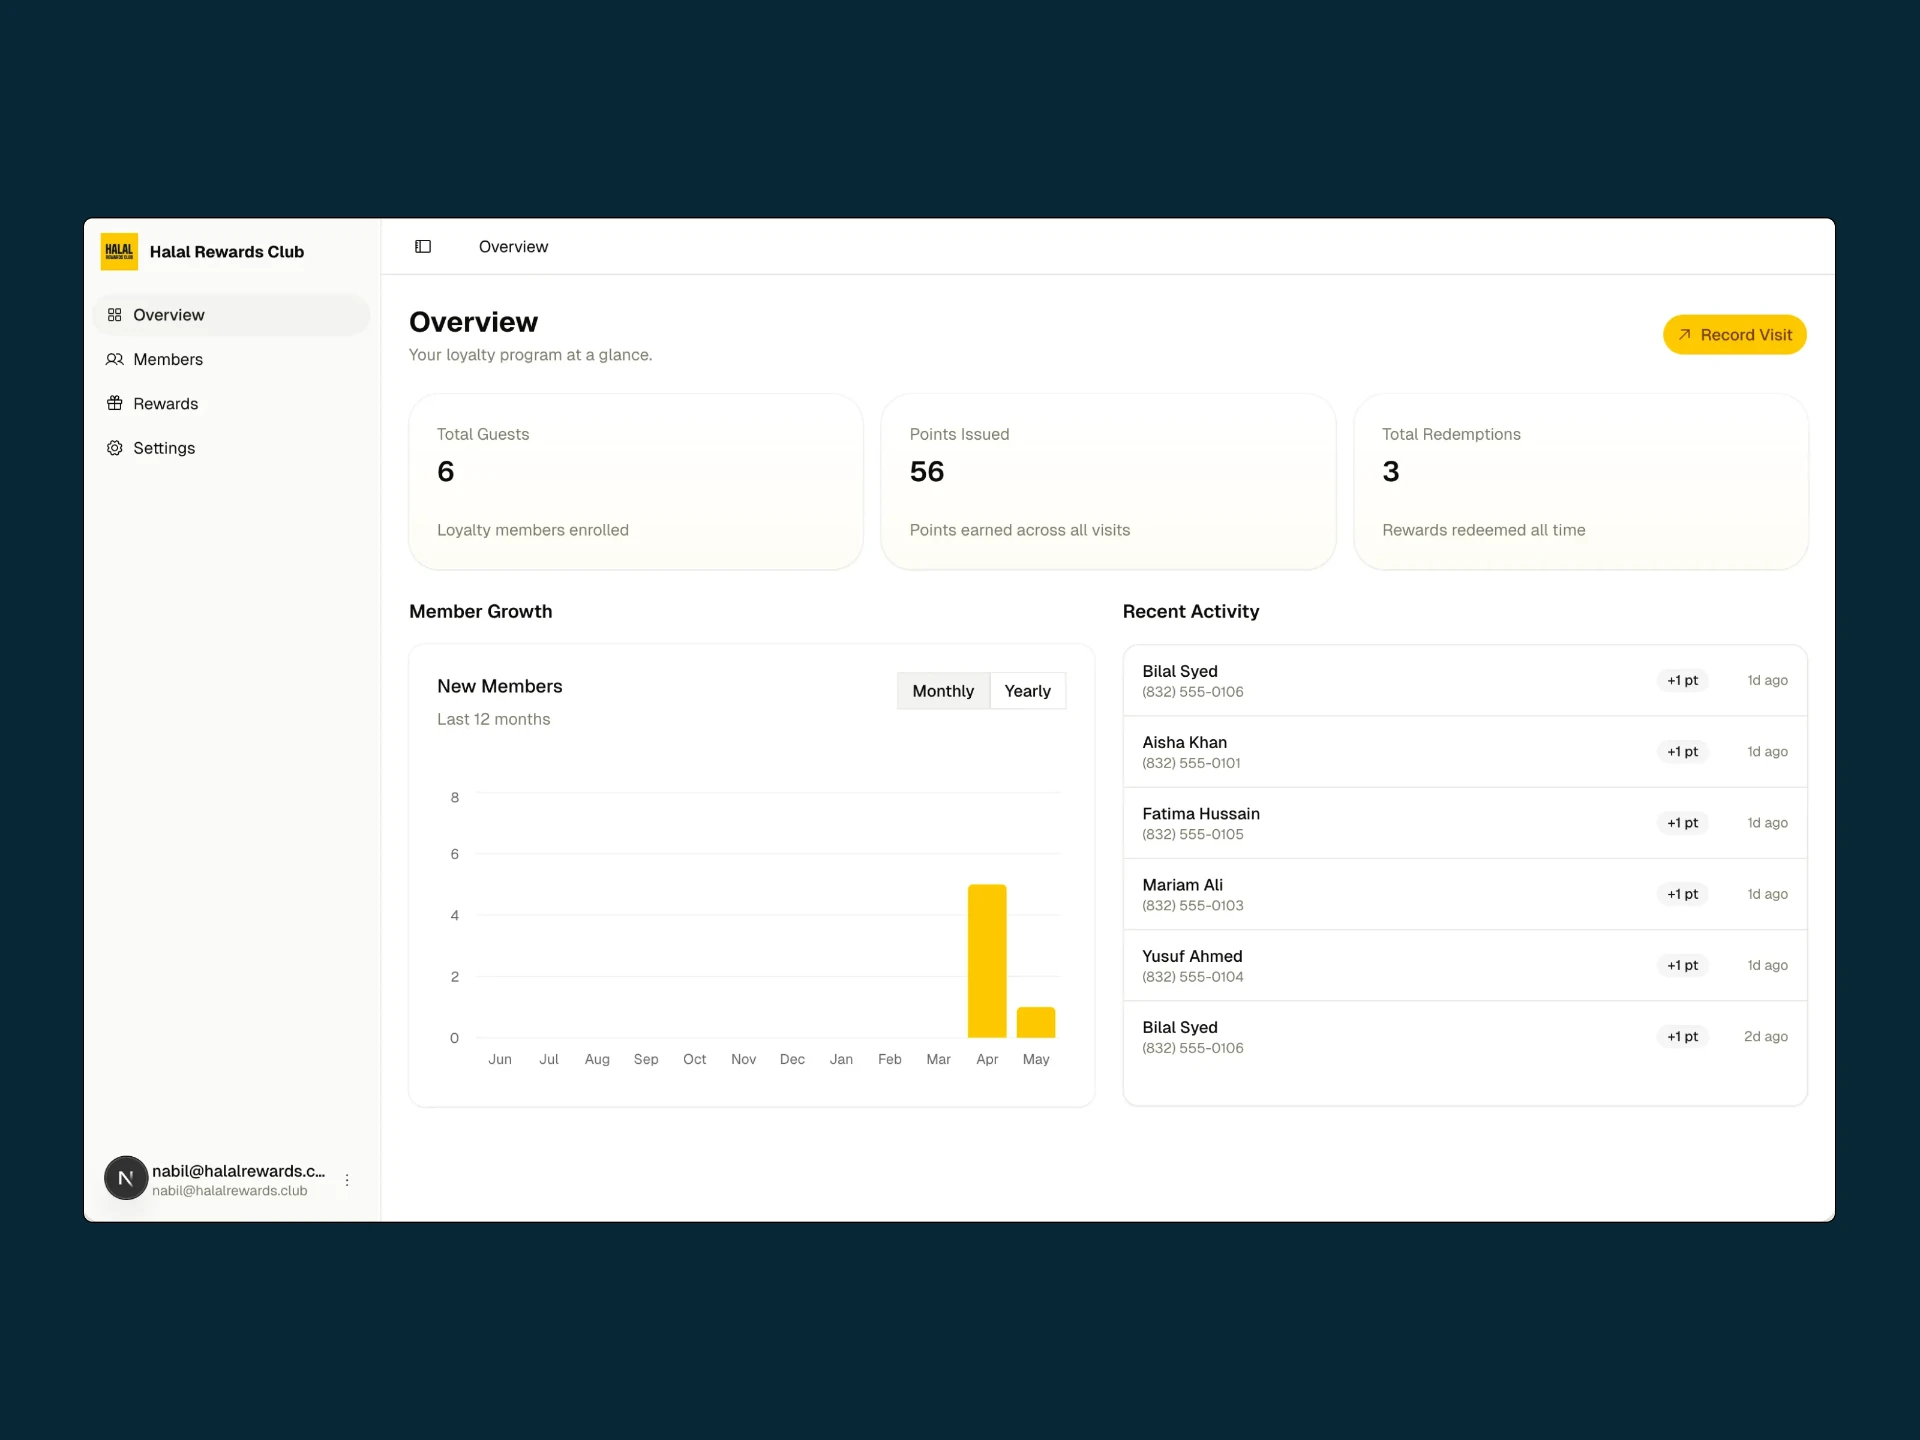
Task: Open the Members sidebar item
Action: click(231, 359)
